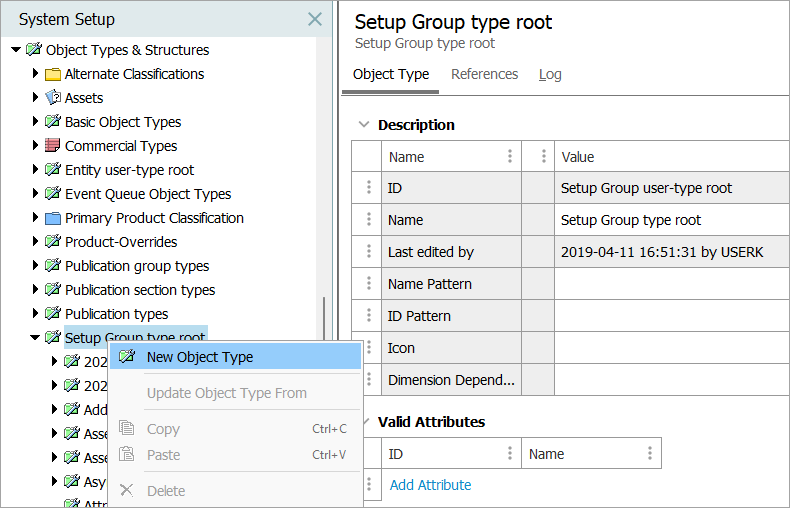Close the System Setup panel
The image size is (790, 508).
click(315, 19)
